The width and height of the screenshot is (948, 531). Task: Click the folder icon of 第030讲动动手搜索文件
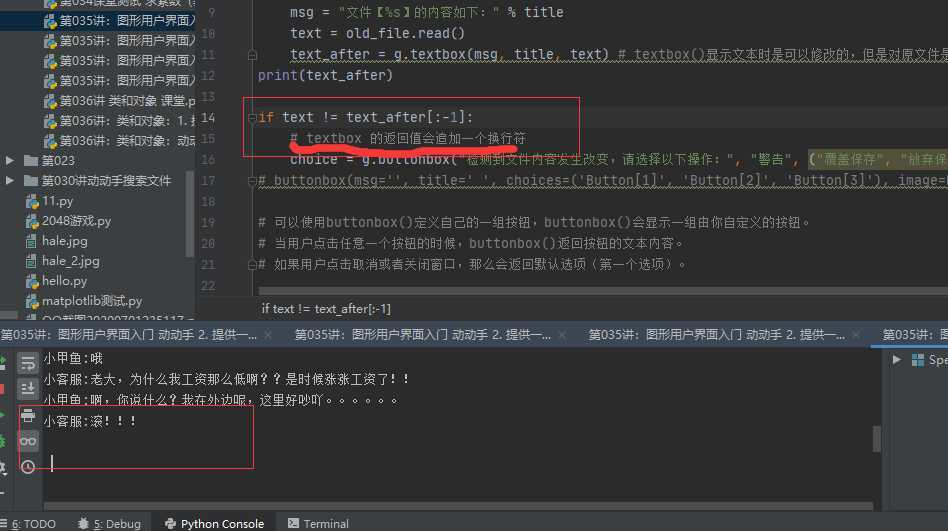click(31, 180)
